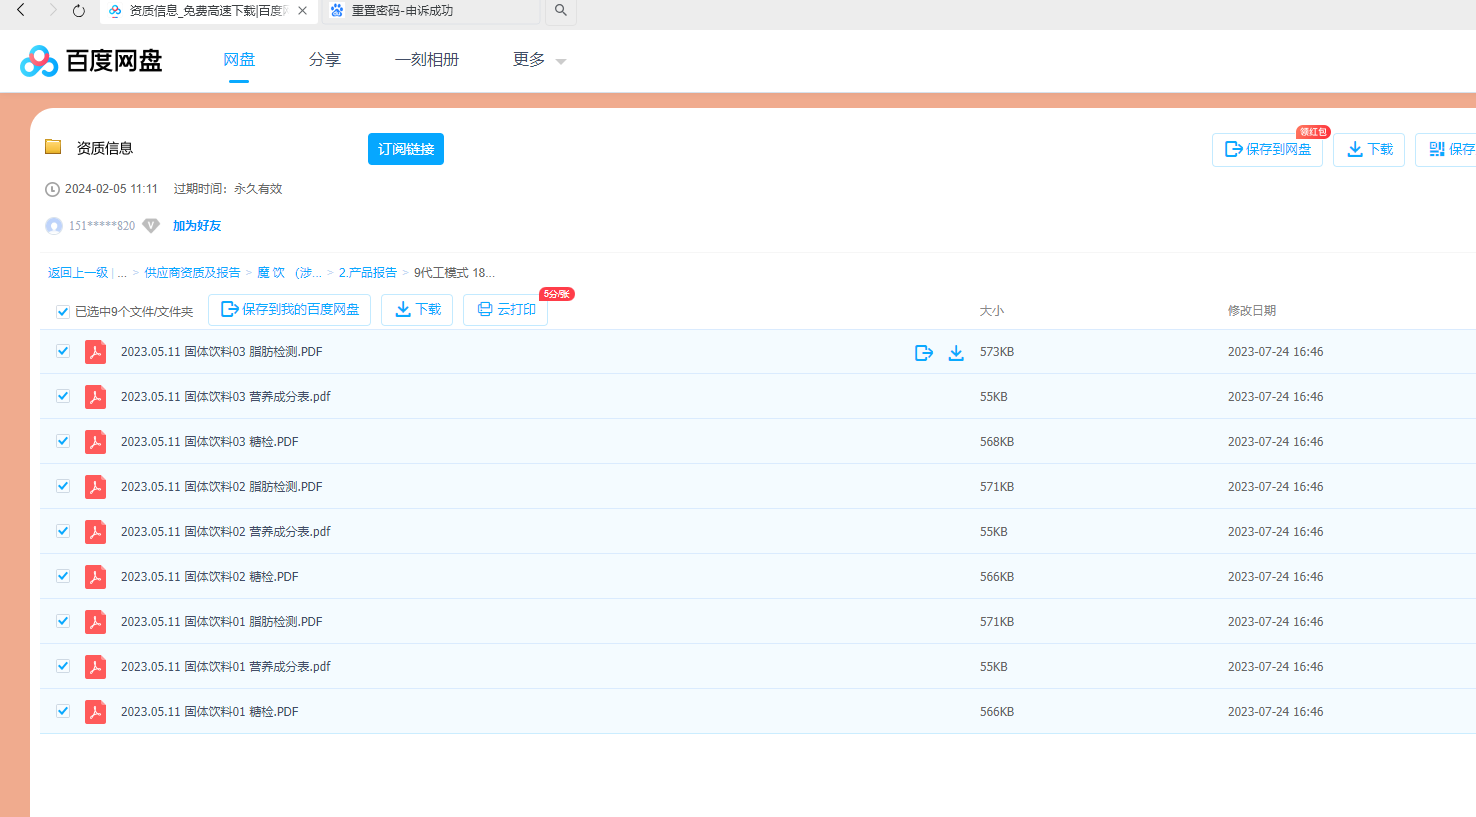This screenshot has width=1476, height=817.
Task: Click the browser search magnifier icon
Action: [x=561, y=11]
